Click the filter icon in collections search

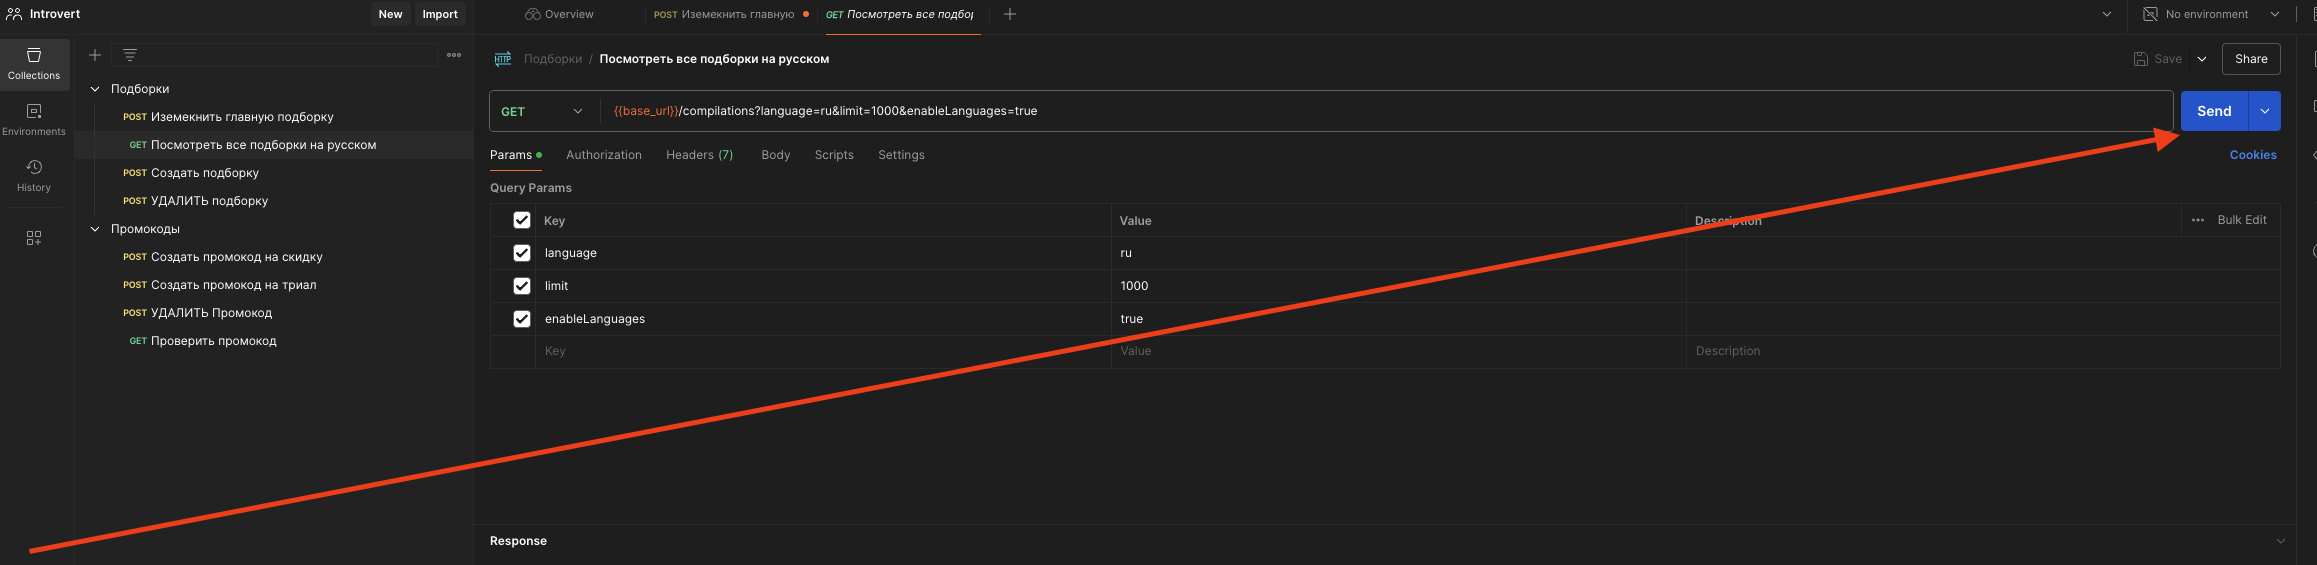click(130, 55)
